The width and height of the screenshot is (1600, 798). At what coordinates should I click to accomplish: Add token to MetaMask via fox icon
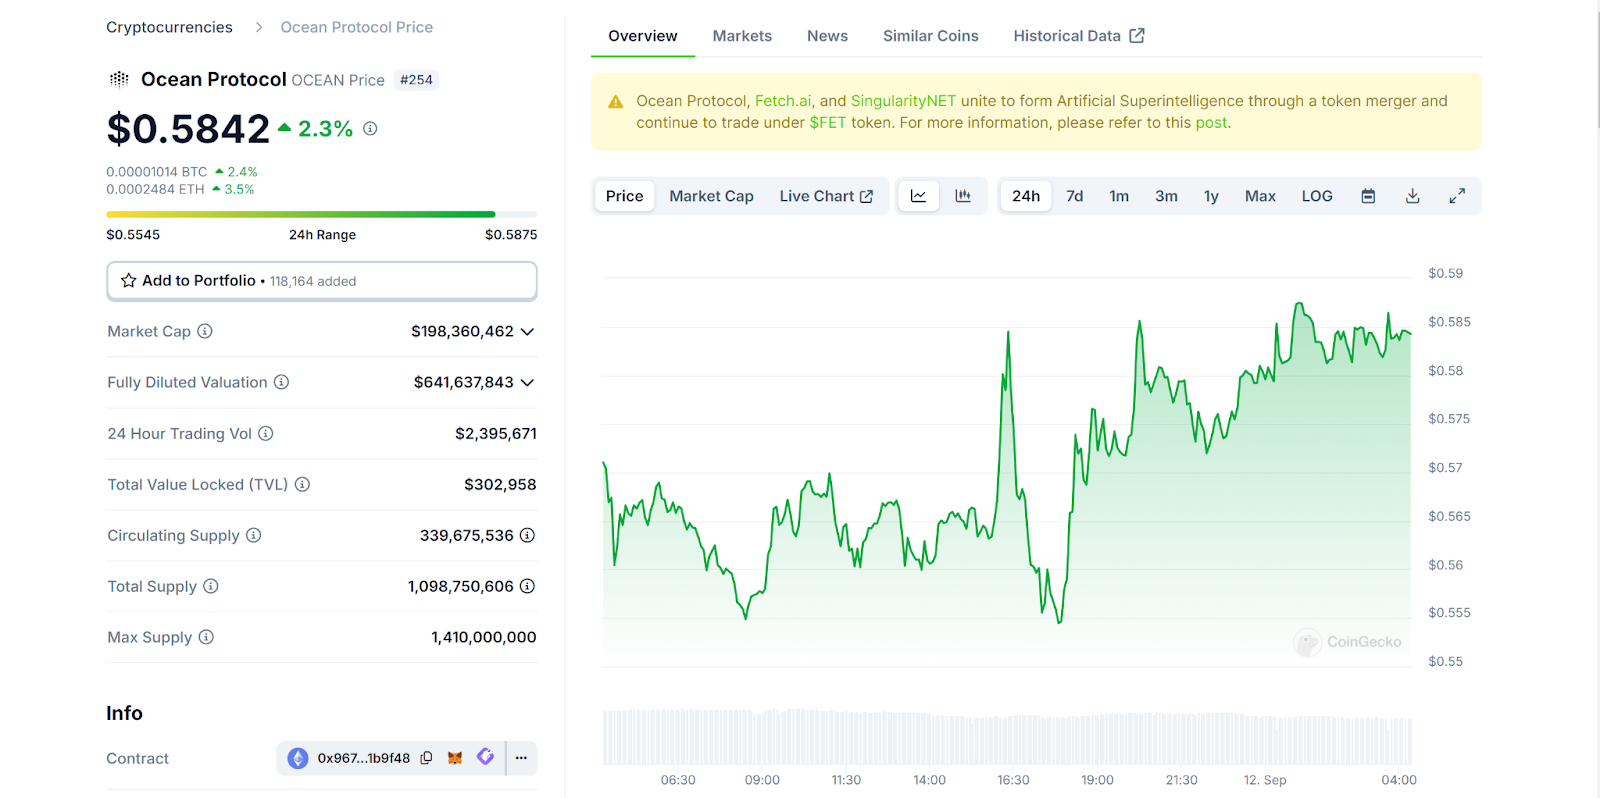(455, 758)
